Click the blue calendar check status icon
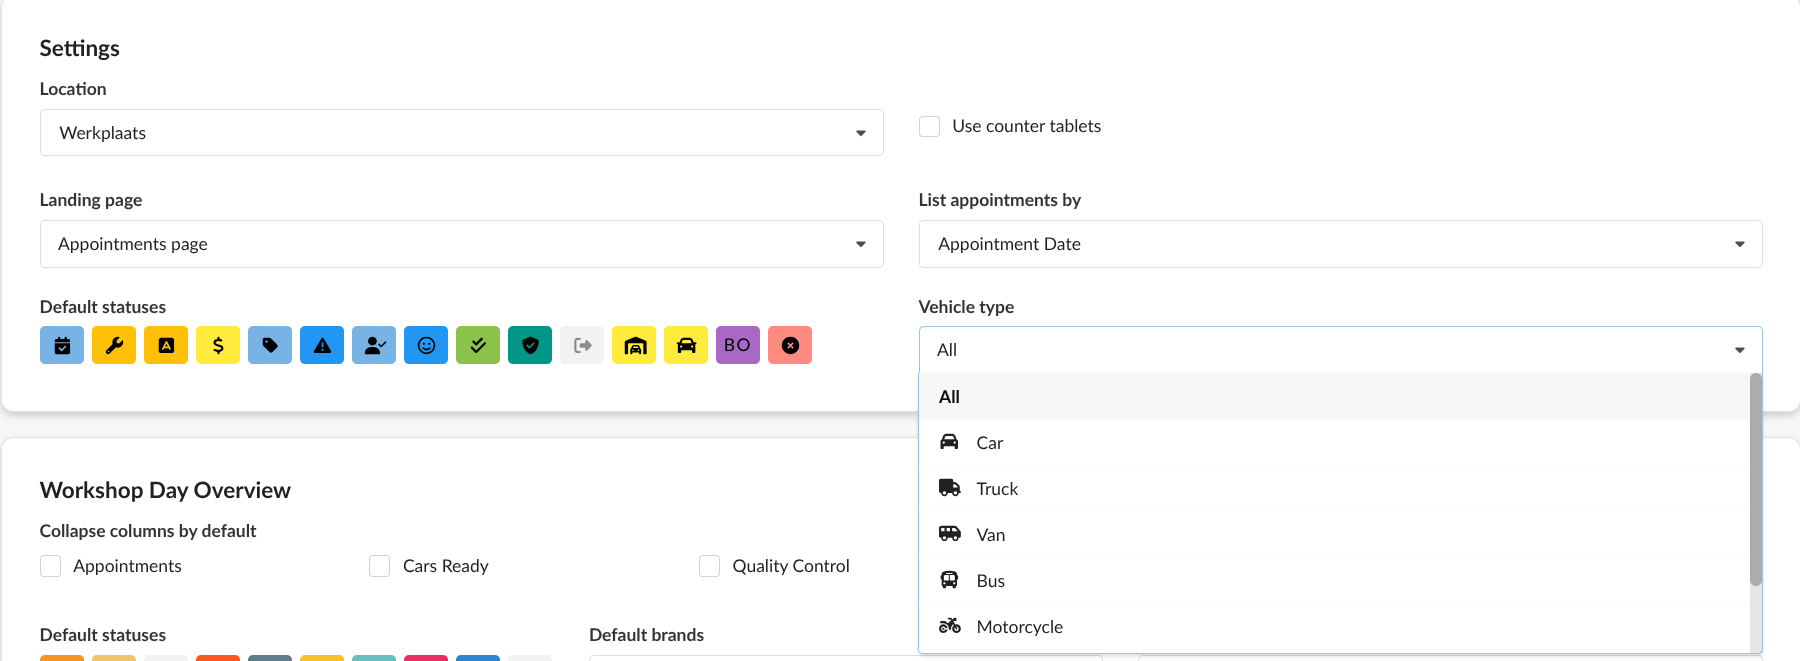The height and width of the screenshot is (661, 1800). coord(62,345)
